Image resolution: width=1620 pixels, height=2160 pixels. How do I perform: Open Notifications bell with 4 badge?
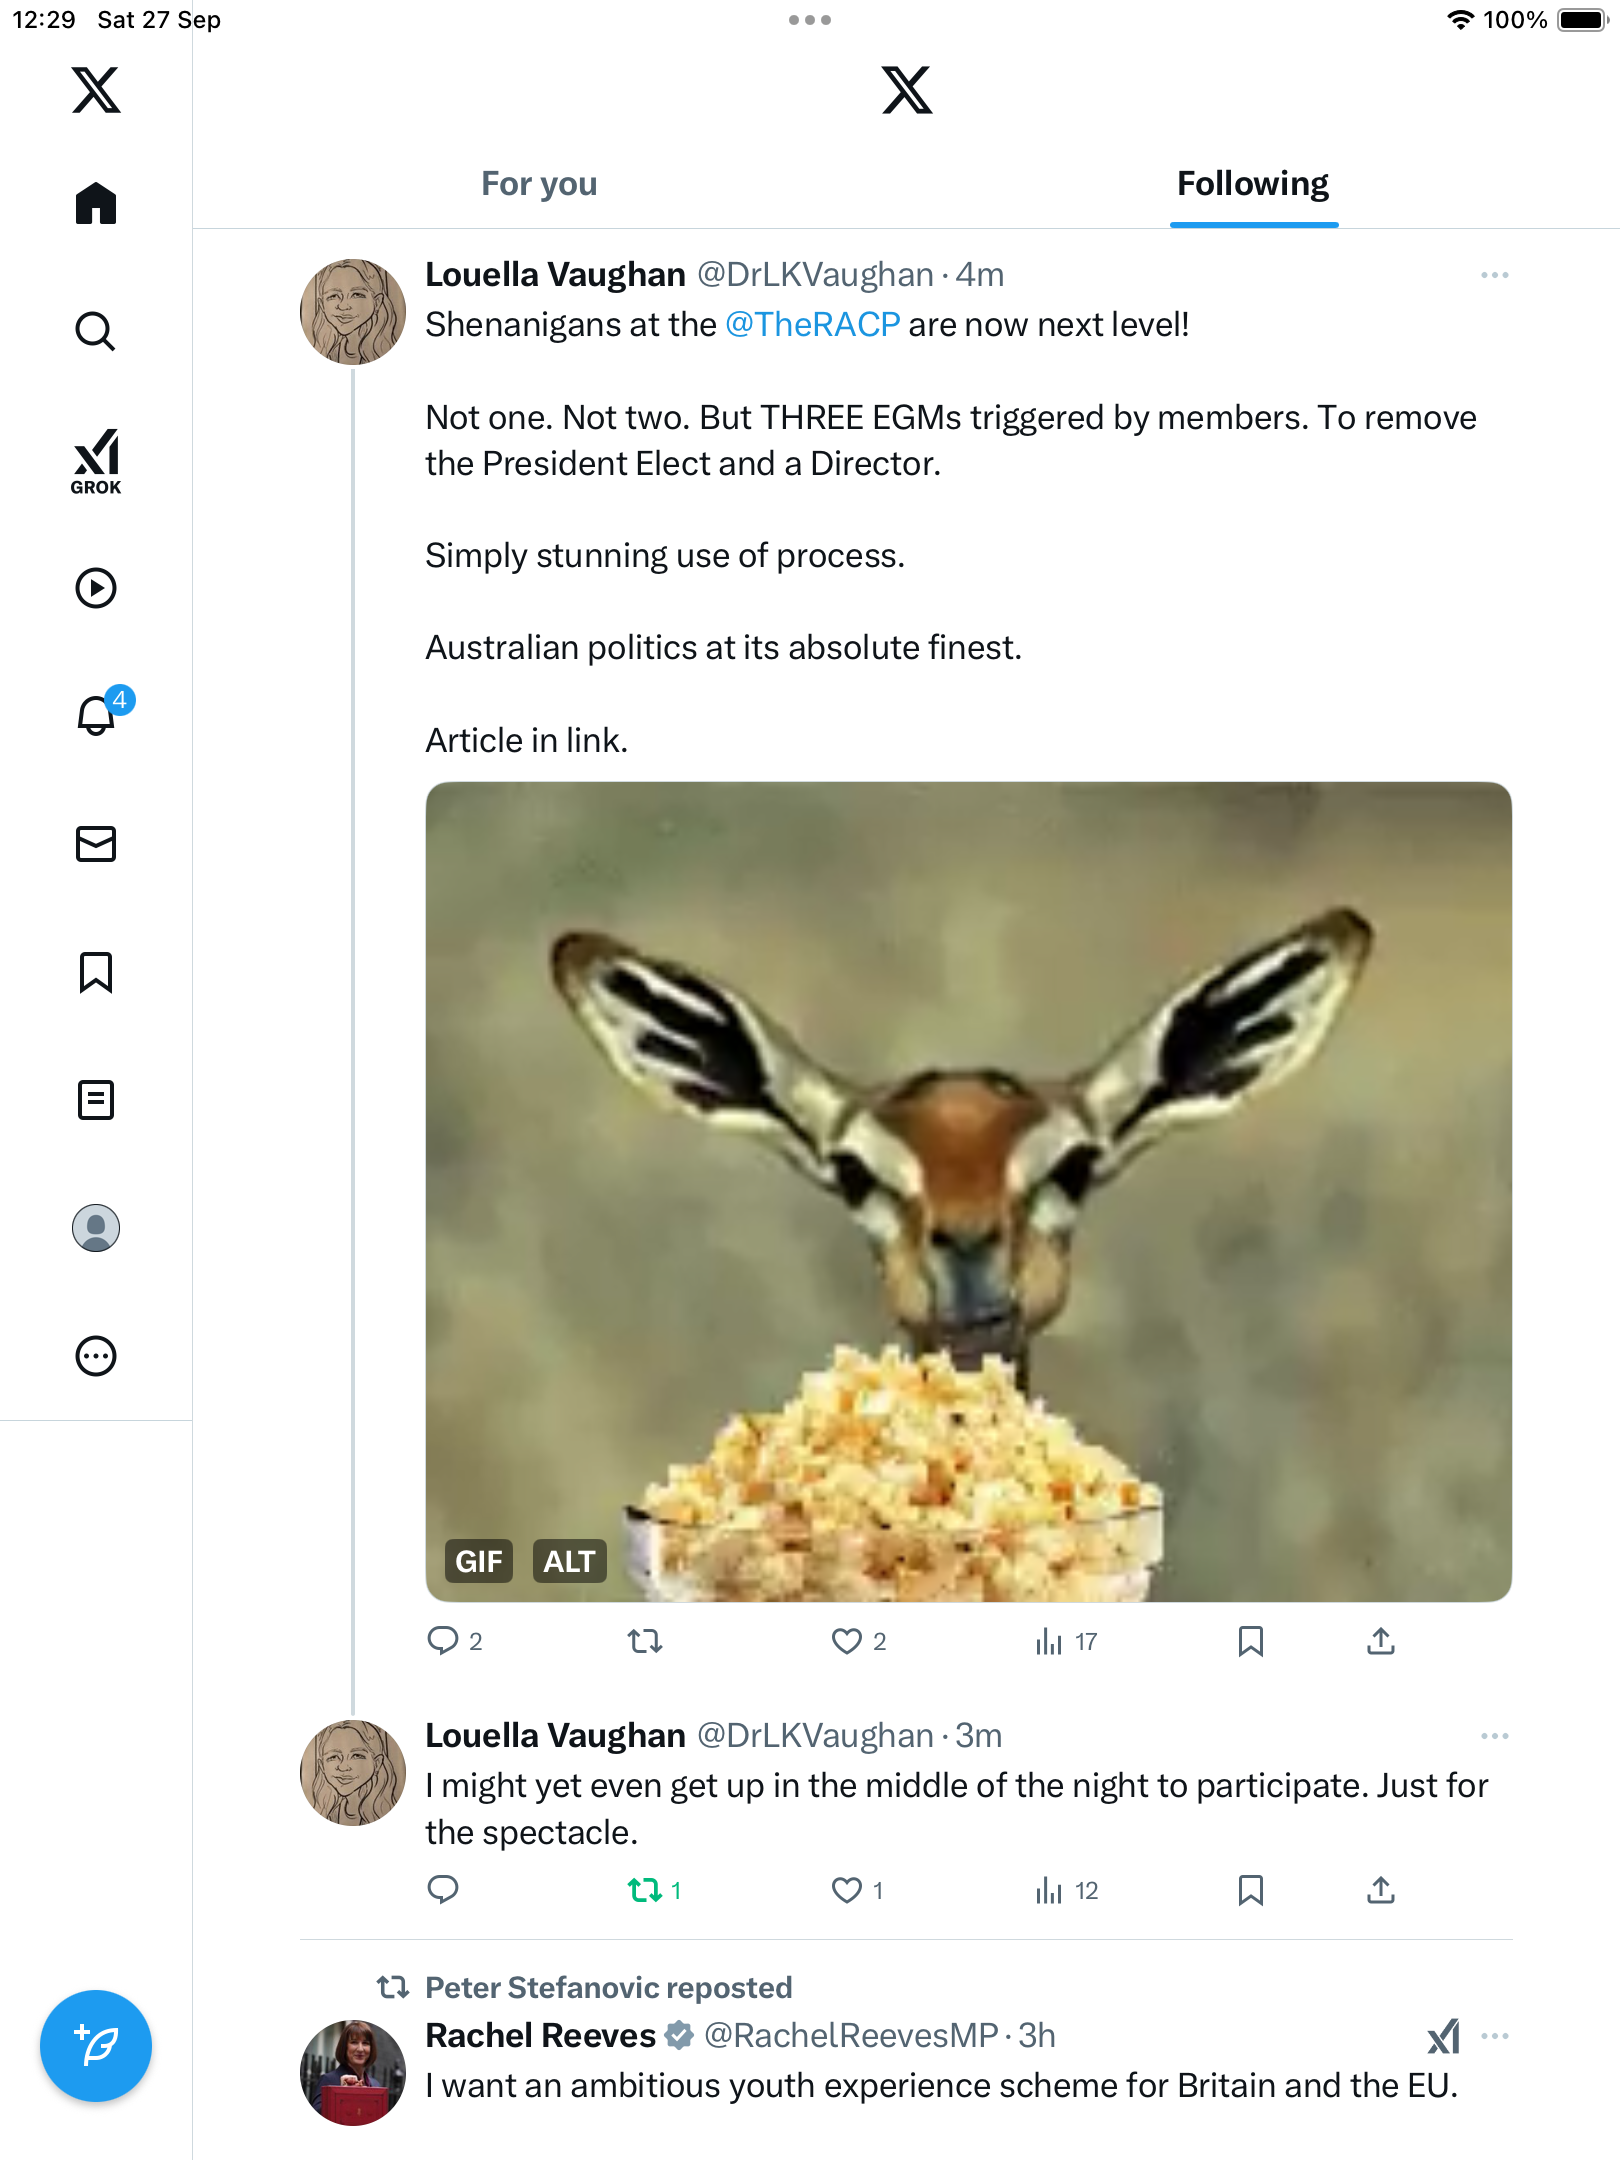[x=97, y=715]
